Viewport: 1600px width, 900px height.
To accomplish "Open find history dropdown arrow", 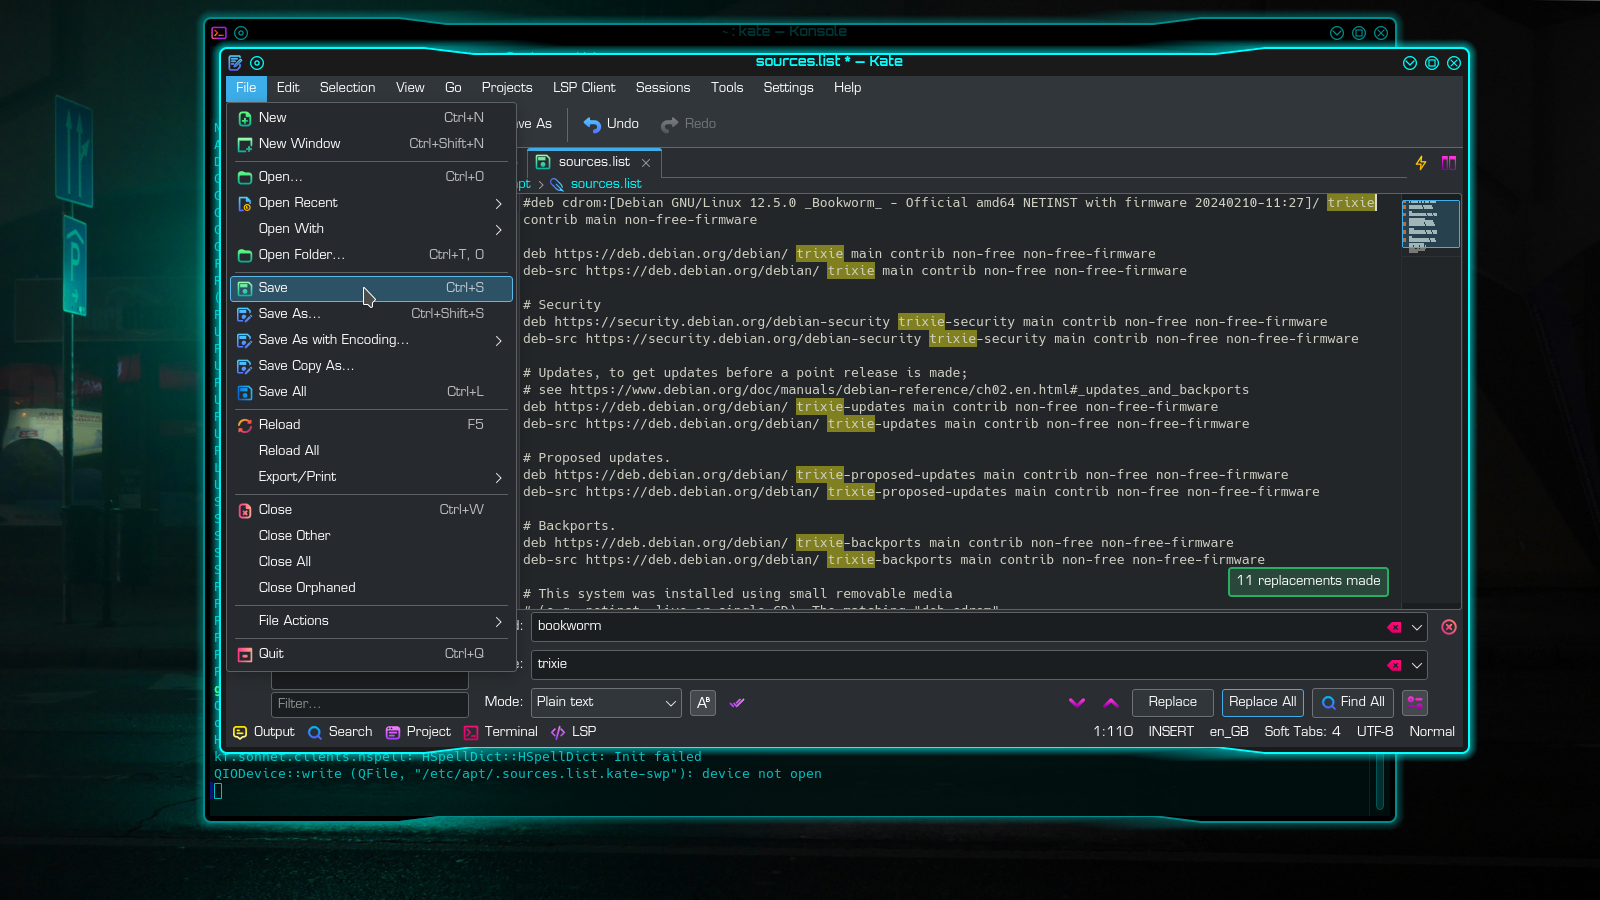I will coord(1417,627).
